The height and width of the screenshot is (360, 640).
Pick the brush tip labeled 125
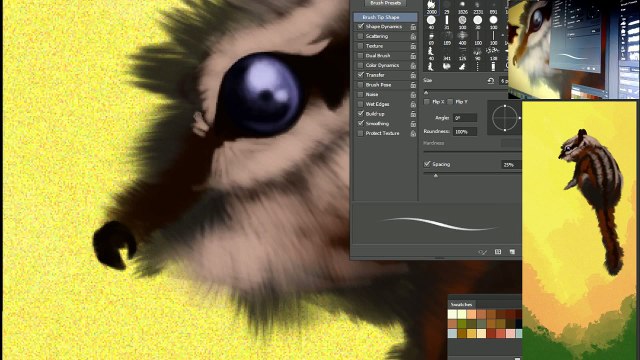tap(462, 53)
